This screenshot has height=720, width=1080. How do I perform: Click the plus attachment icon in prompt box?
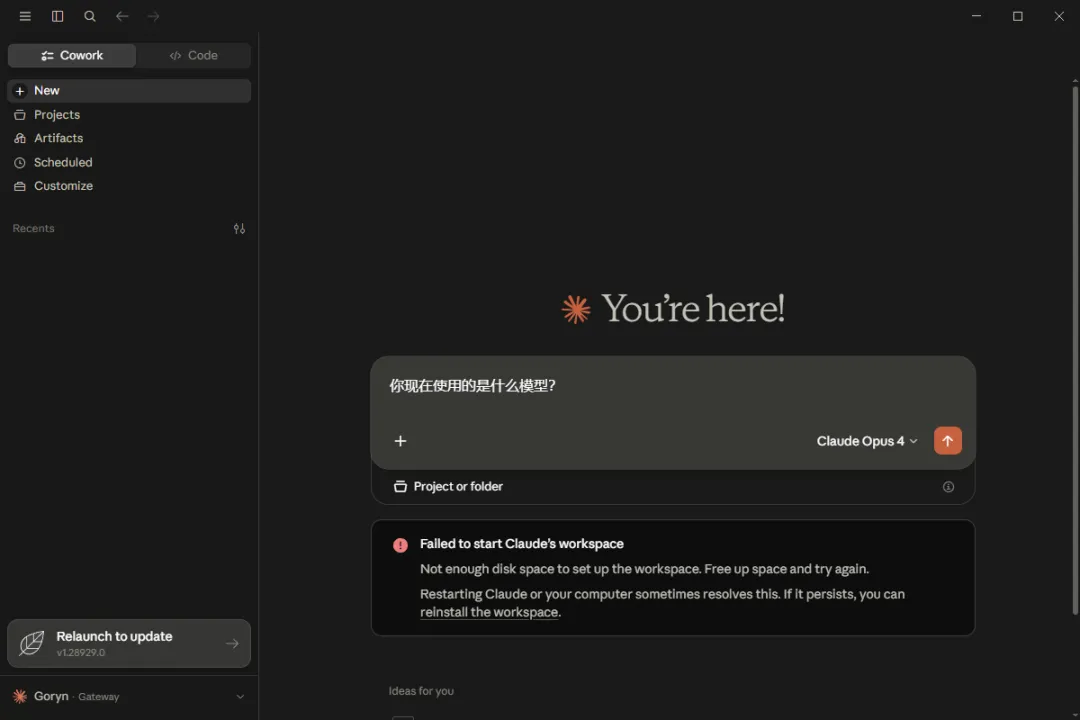pyautogui.click(x=400, y=440)
